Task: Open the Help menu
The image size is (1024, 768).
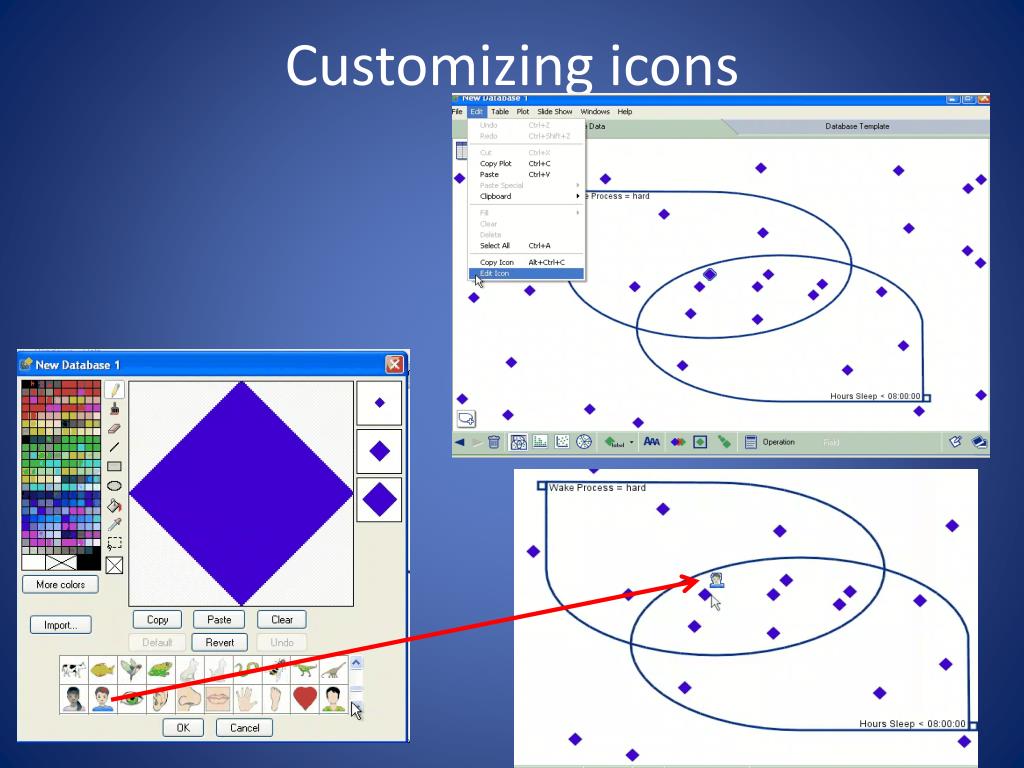Action: click(x=625, y=112)
